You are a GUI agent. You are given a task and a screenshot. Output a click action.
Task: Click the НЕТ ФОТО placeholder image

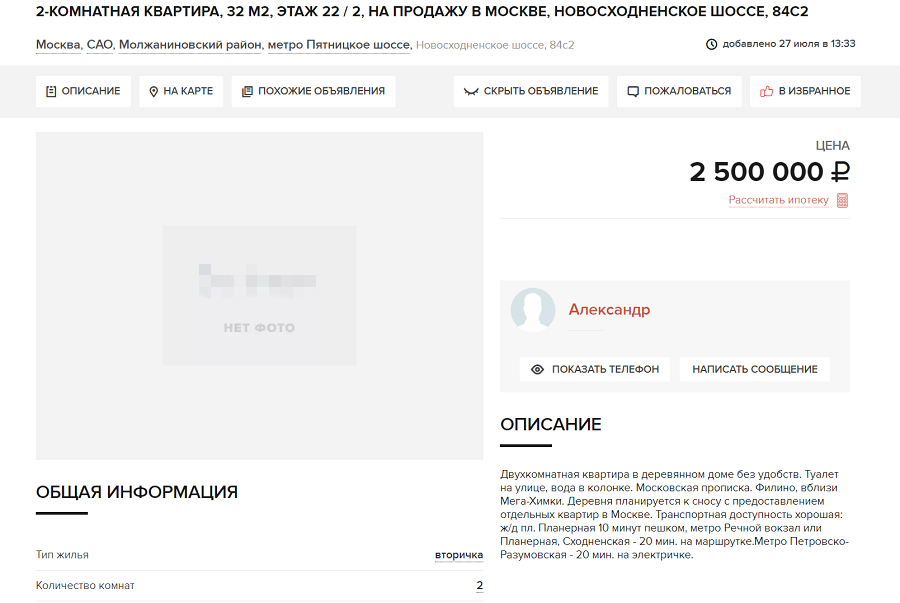(x=259, y=296)
